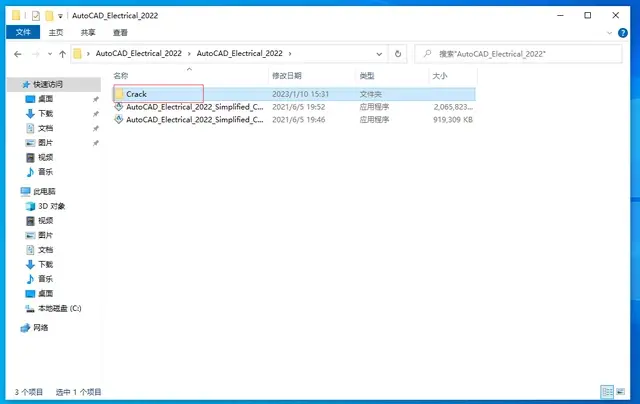Switch to the 主页 ribbon tab
640x404 pixels.
tap(56, 32)
